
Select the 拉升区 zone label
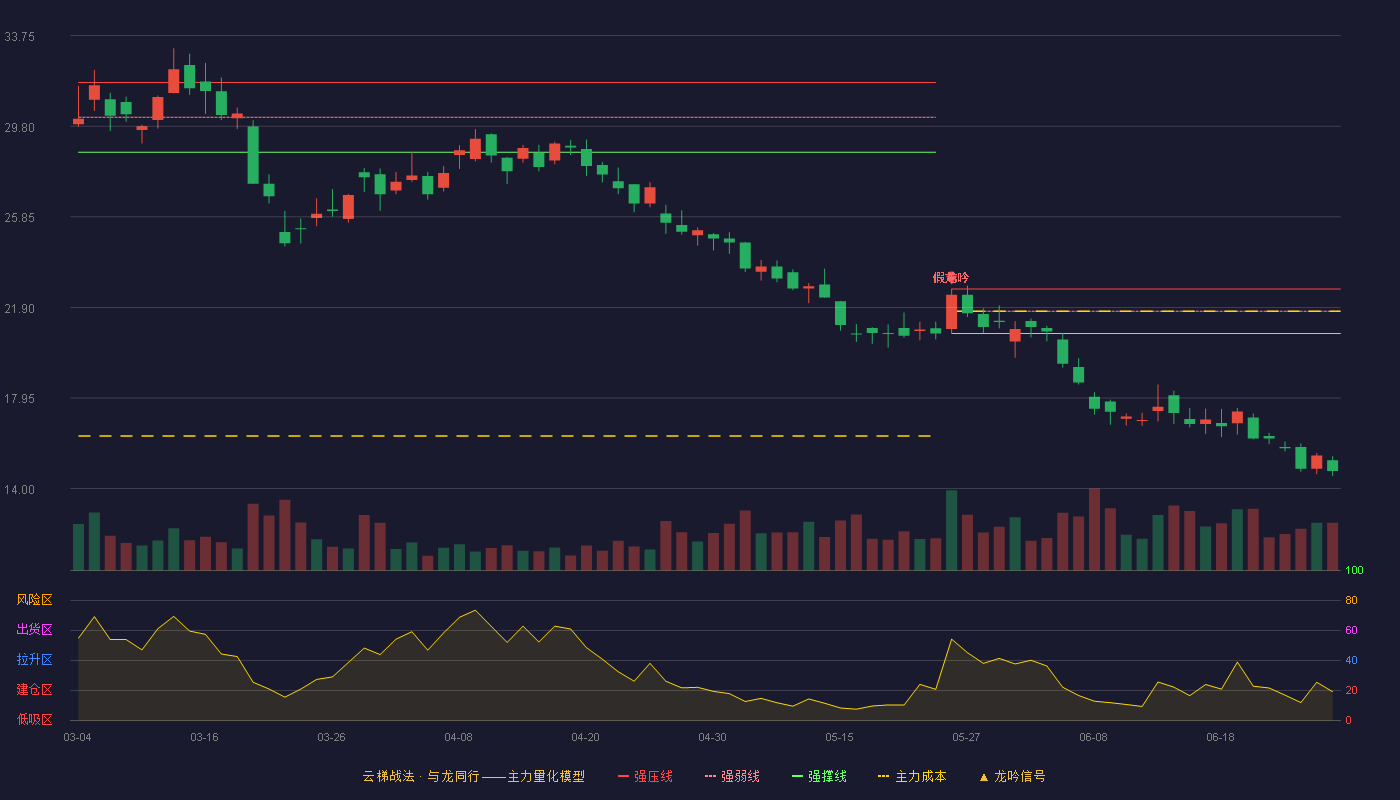(34, 660)
